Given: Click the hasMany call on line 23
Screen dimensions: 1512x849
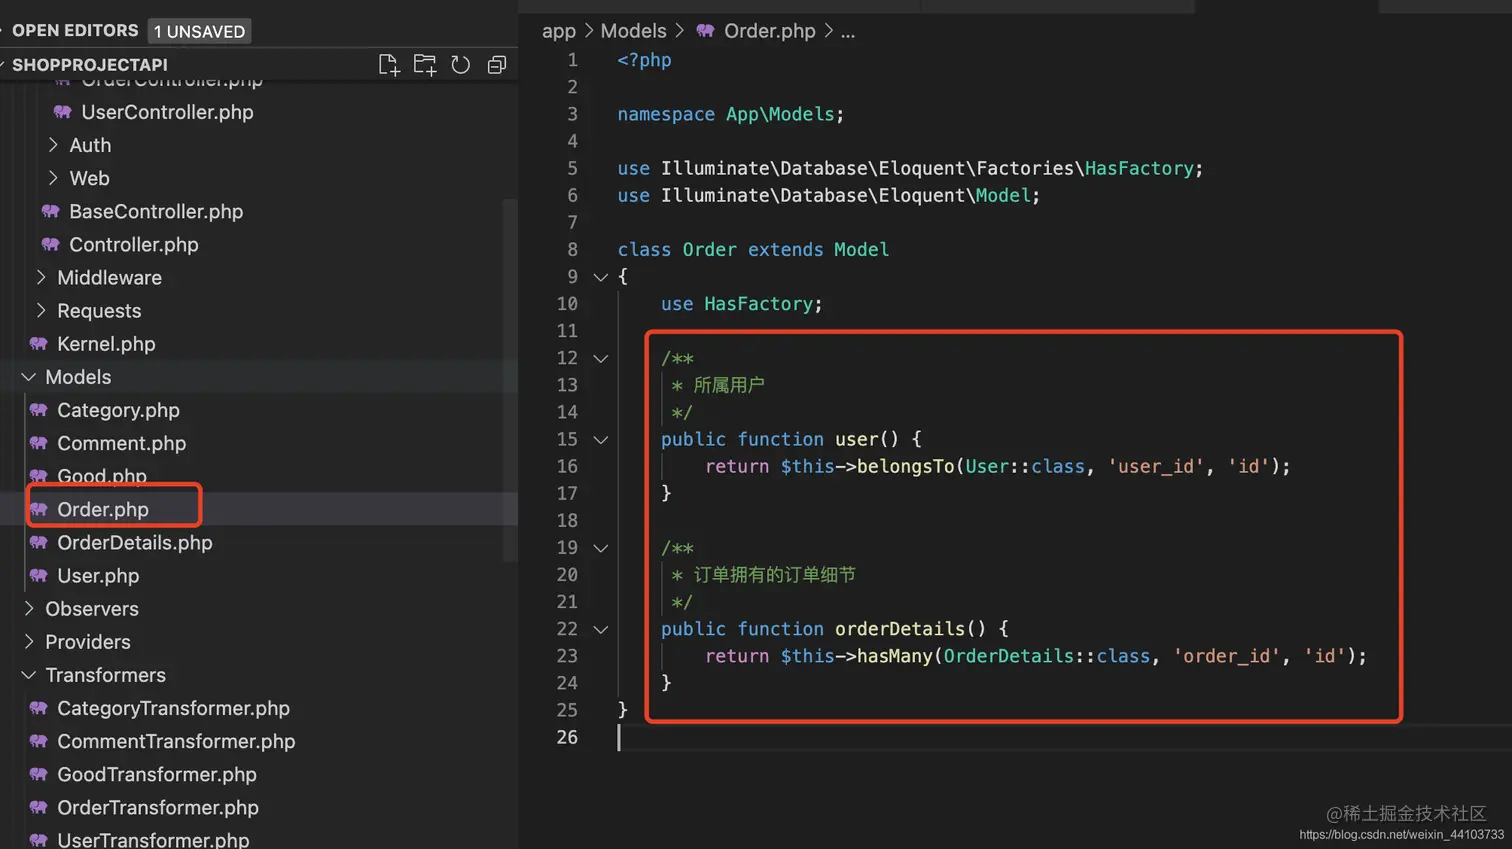Looking at the screenshot, I should [x=894, y=656].
